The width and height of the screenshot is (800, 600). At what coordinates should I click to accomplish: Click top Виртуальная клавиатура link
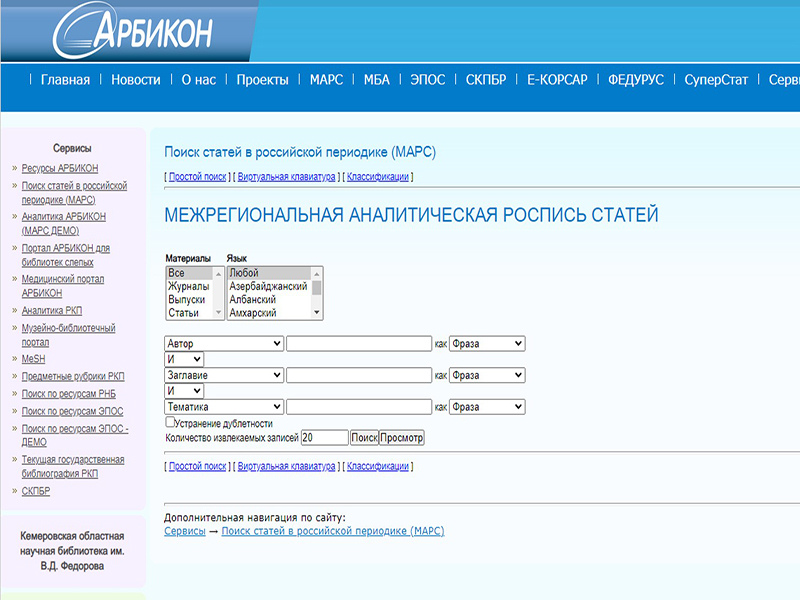tap(286, 177)
